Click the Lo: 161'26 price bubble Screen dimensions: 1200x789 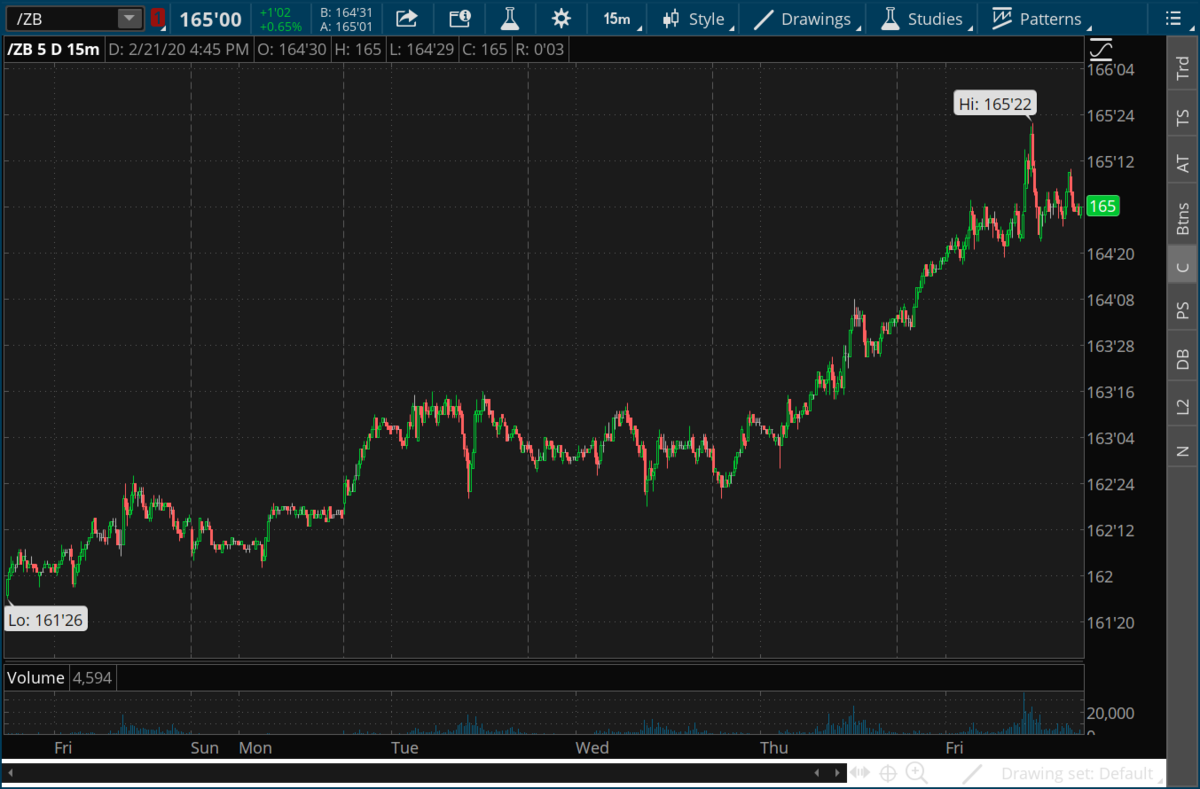pos(44,620)
